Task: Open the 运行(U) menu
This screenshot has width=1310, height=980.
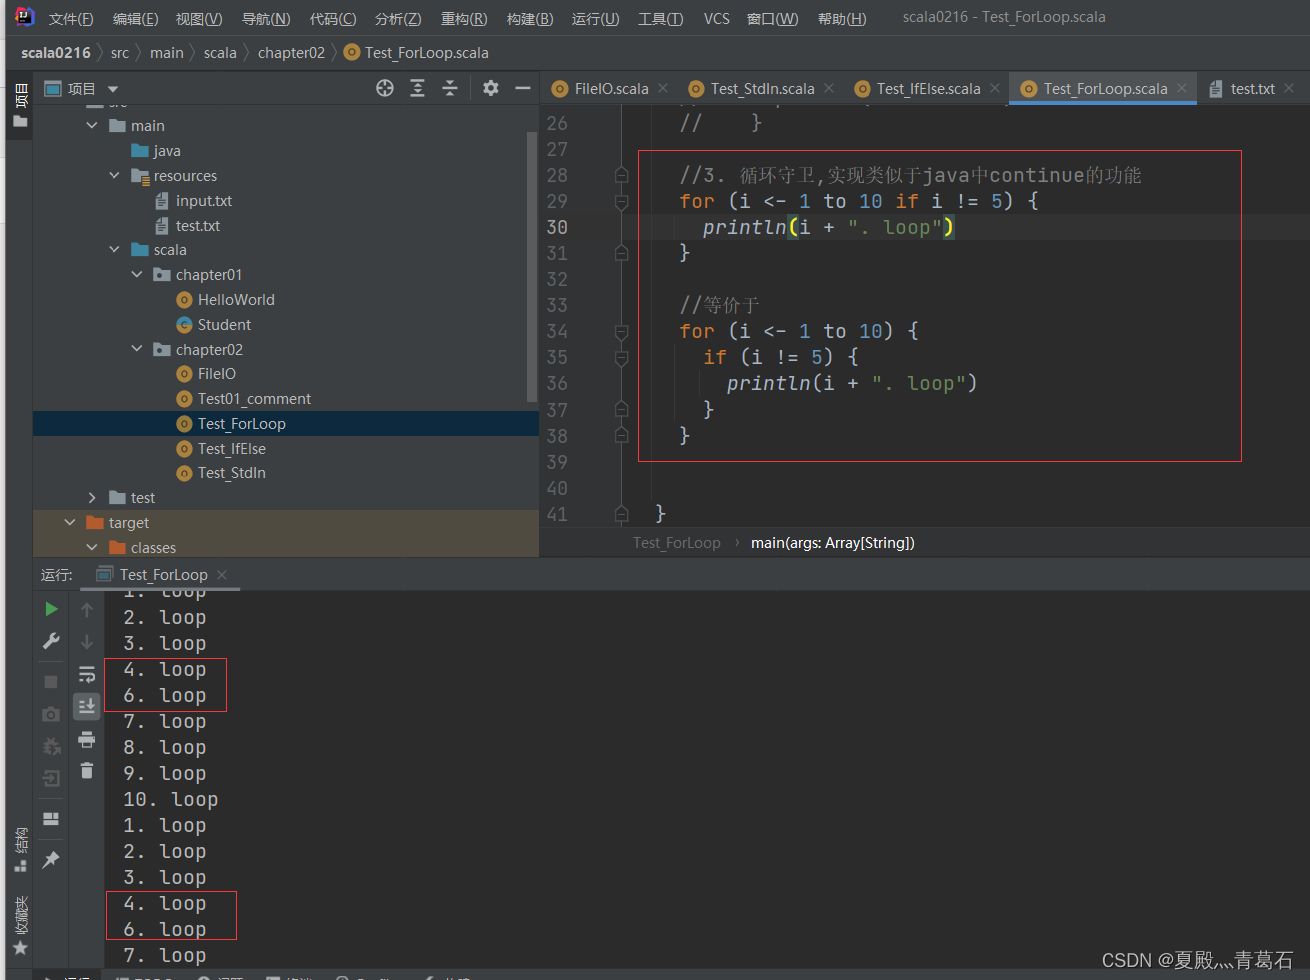Action: pos(595,19)
